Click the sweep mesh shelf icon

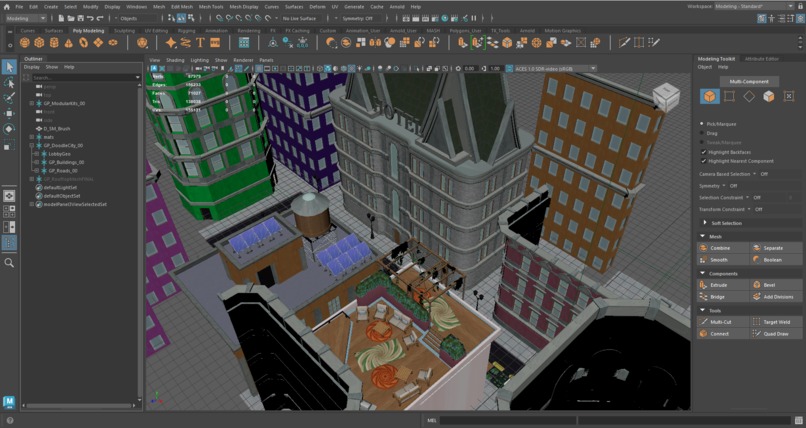(x=186, y=43)
